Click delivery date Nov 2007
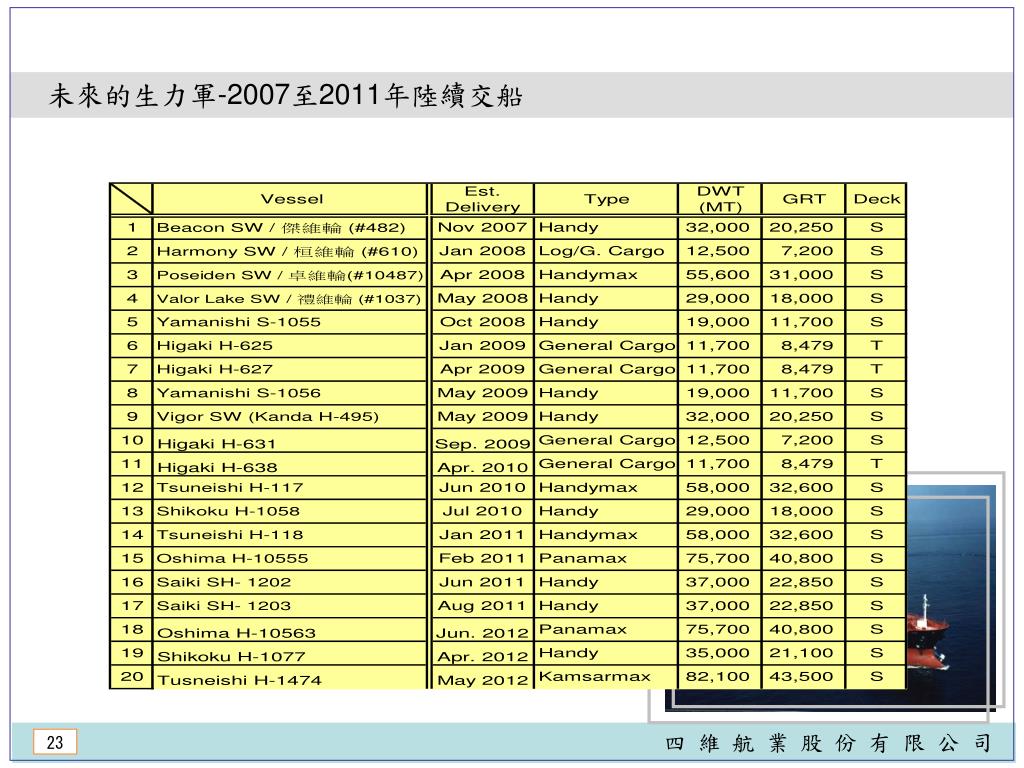 483,228
